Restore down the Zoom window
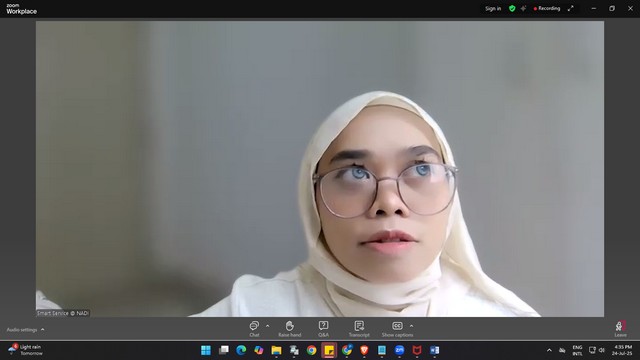The height and width of the screenshot is (360, 640). pyautogui.click(x=612, y=8)
